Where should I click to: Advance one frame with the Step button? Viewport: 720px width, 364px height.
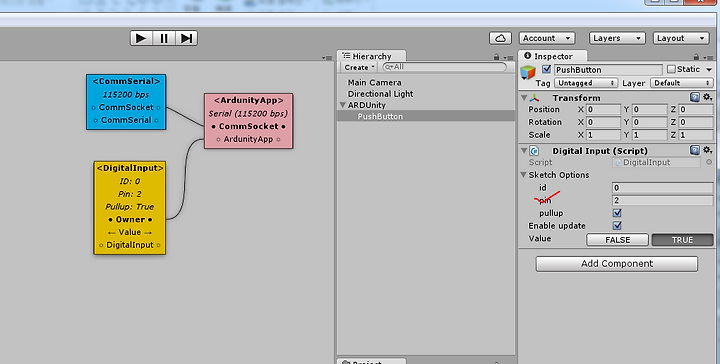click(x=186, y=38)
